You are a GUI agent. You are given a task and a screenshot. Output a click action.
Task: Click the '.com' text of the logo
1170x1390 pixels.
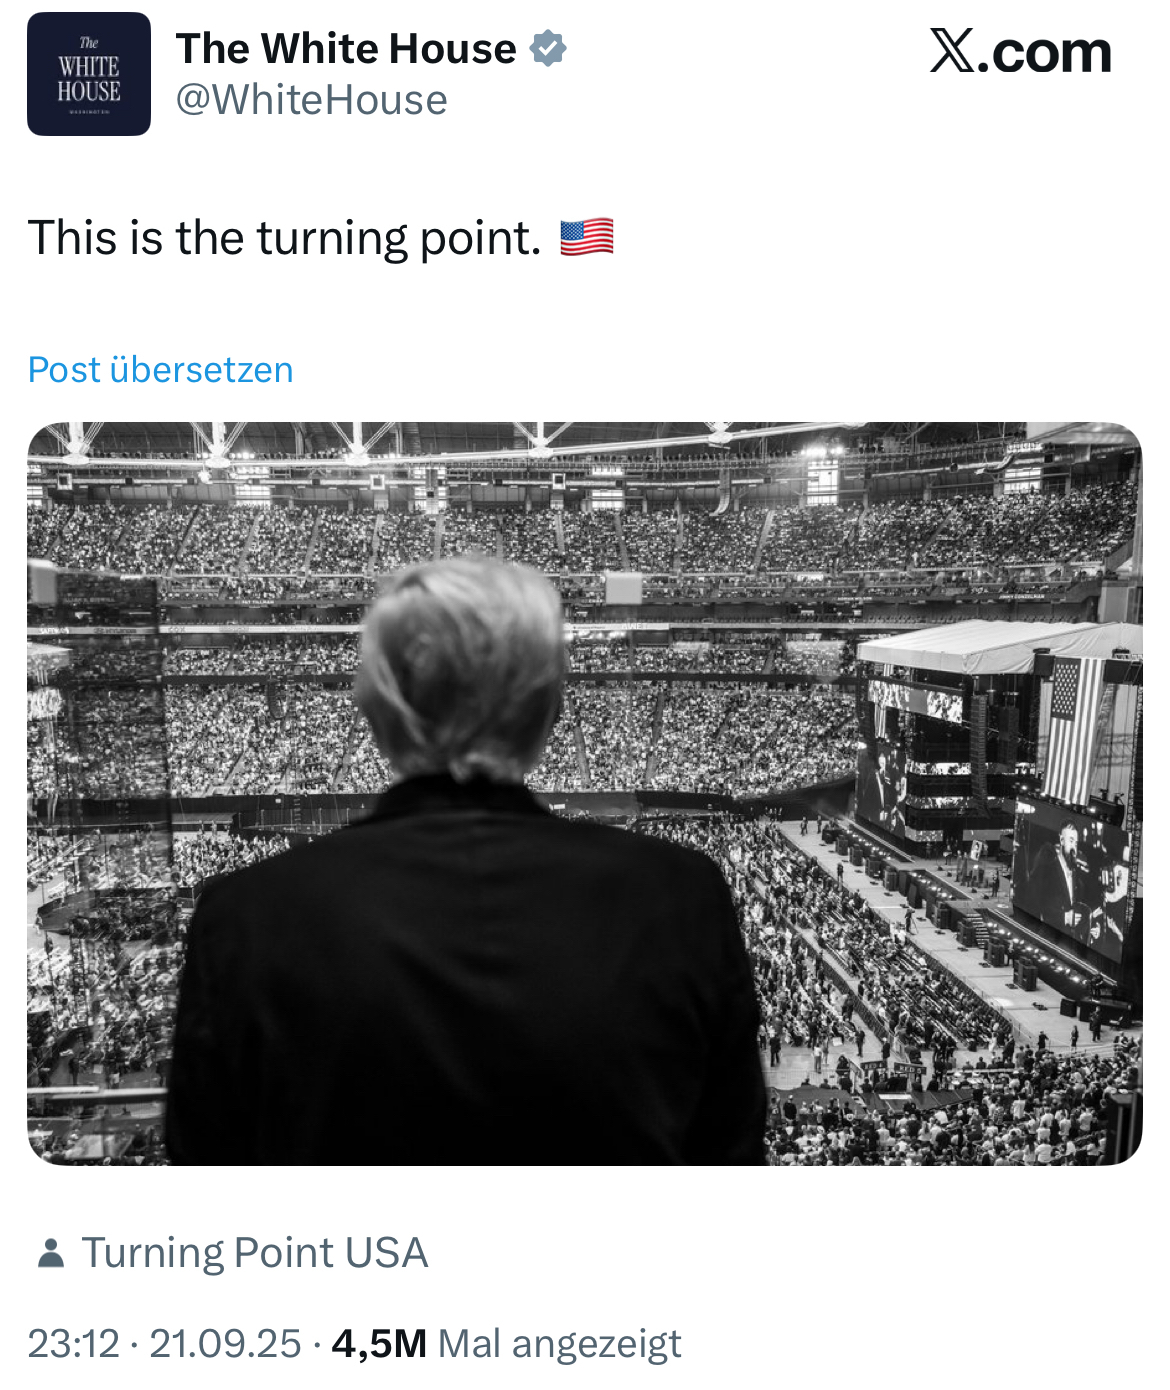pyautogui.click(x=1046, y=53)
